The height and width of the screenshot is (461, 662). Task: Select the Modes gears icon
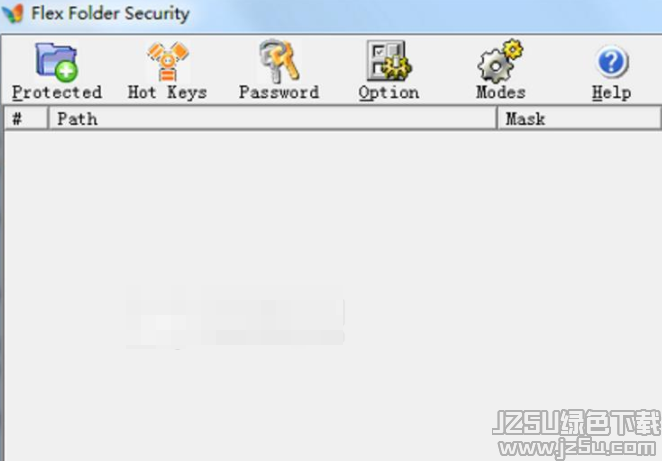click(x=500, y=61)
